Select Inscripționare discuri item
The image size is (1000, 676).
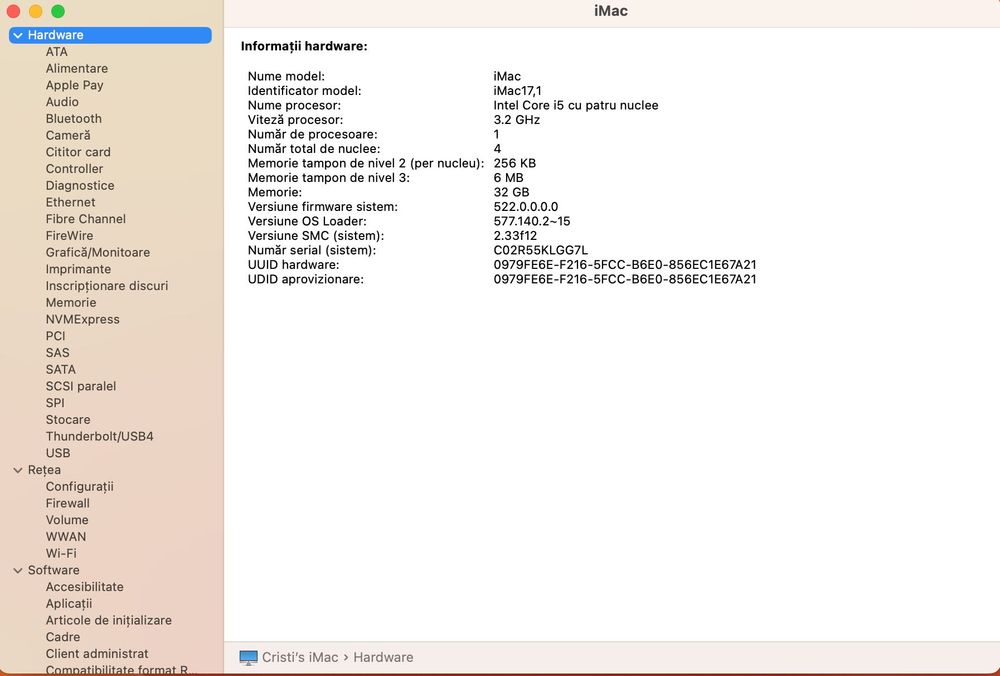(x=107, y=286)
